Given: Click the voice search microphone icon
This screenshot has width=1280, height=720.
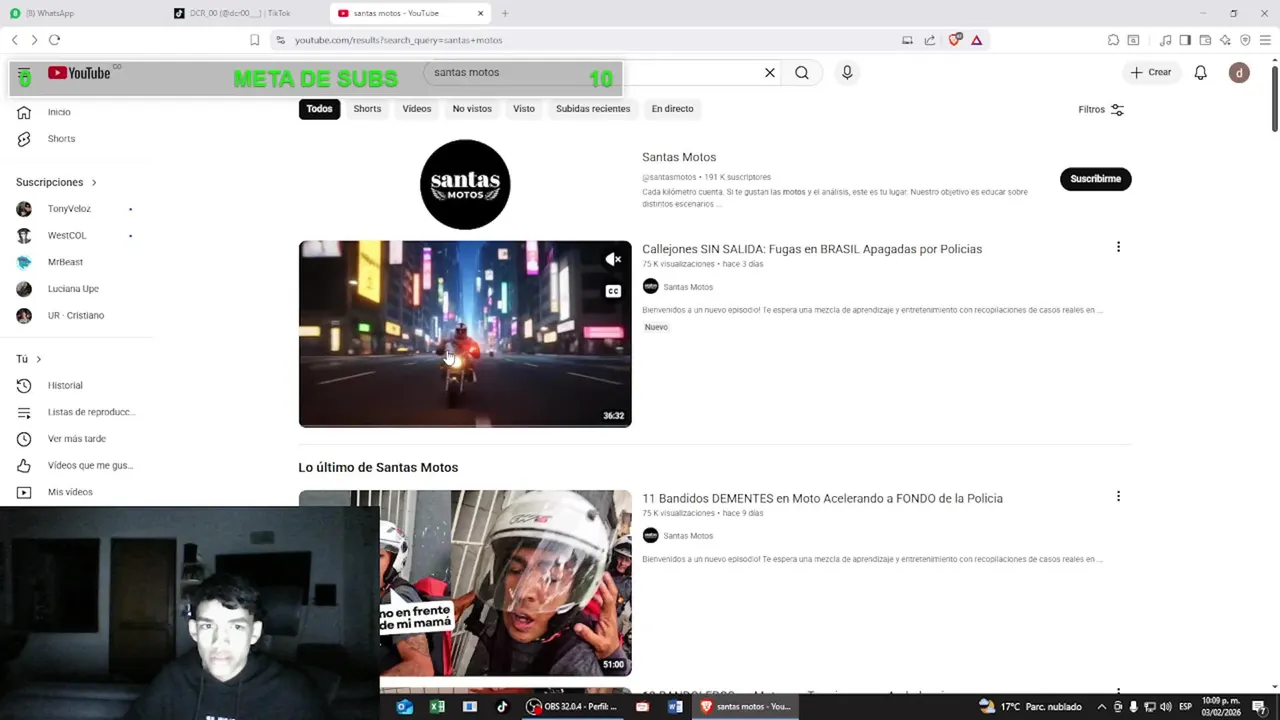Looking at the screenshot, I should pyautogui.click(x=847, y=73).
